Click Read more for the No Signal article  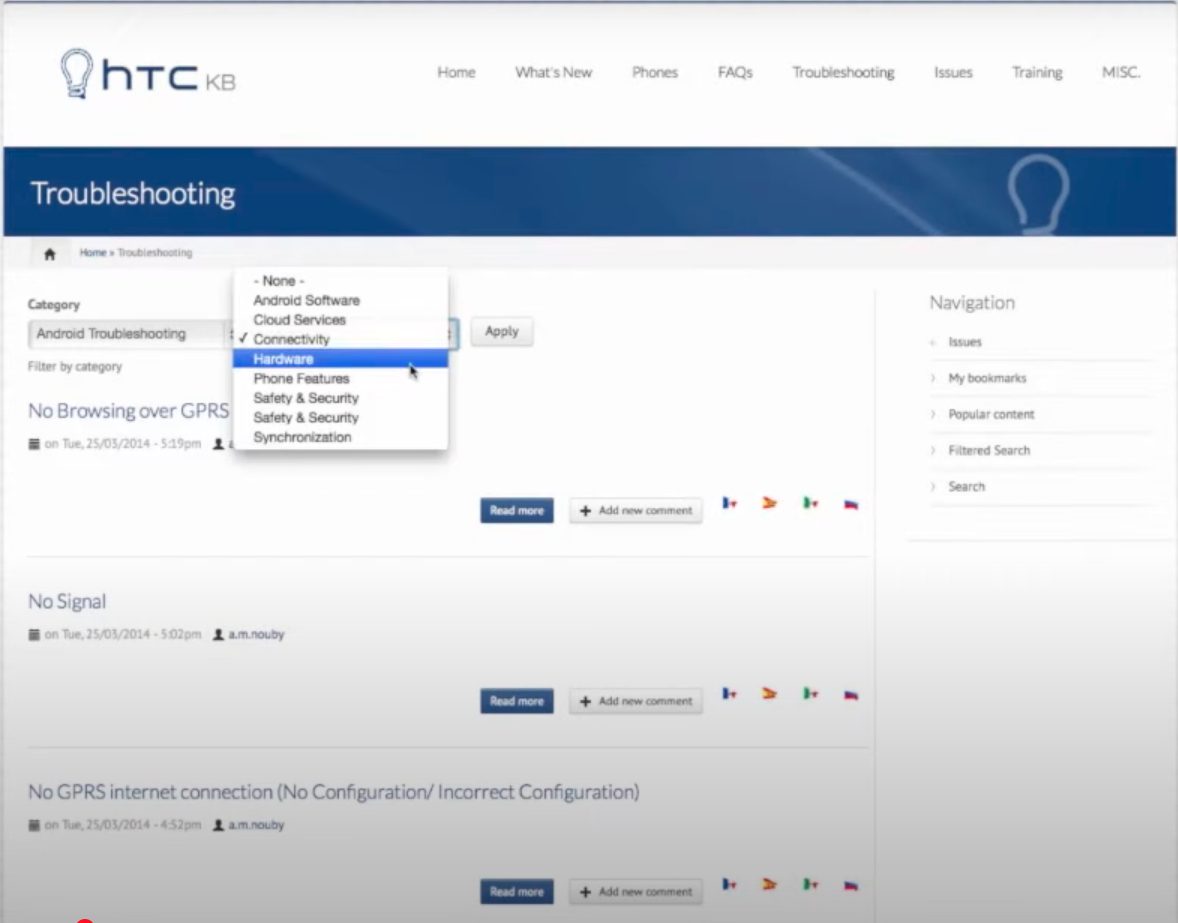(x=516, y=701)
